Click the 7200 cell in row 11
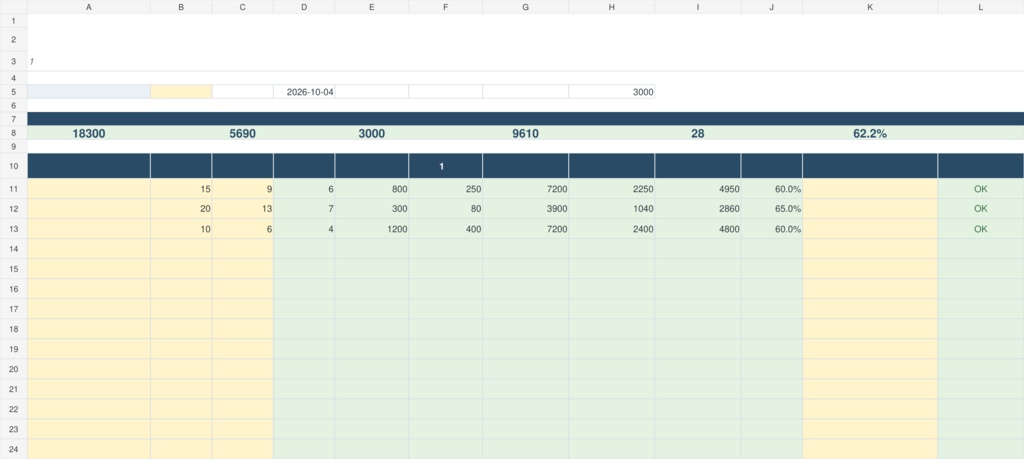This screenshot has height=459, width=1024. [526, 189]
